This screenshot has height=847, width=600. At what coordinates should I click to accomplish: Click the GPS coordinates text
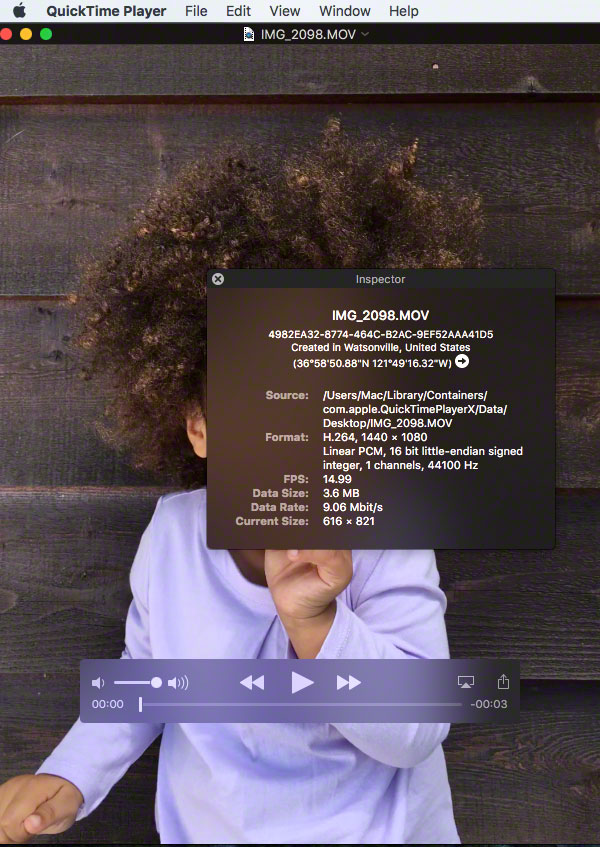pyautogui.click(x=372, y=363)
